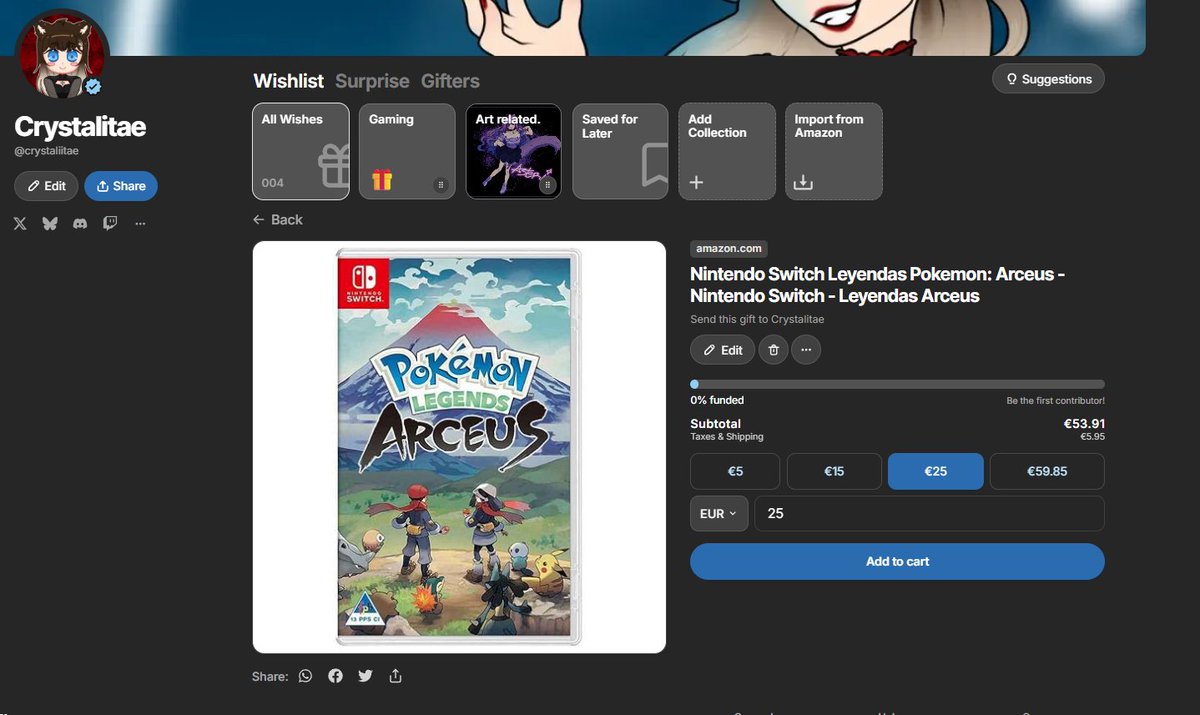Click the @crystaliitae handle text

46,151
